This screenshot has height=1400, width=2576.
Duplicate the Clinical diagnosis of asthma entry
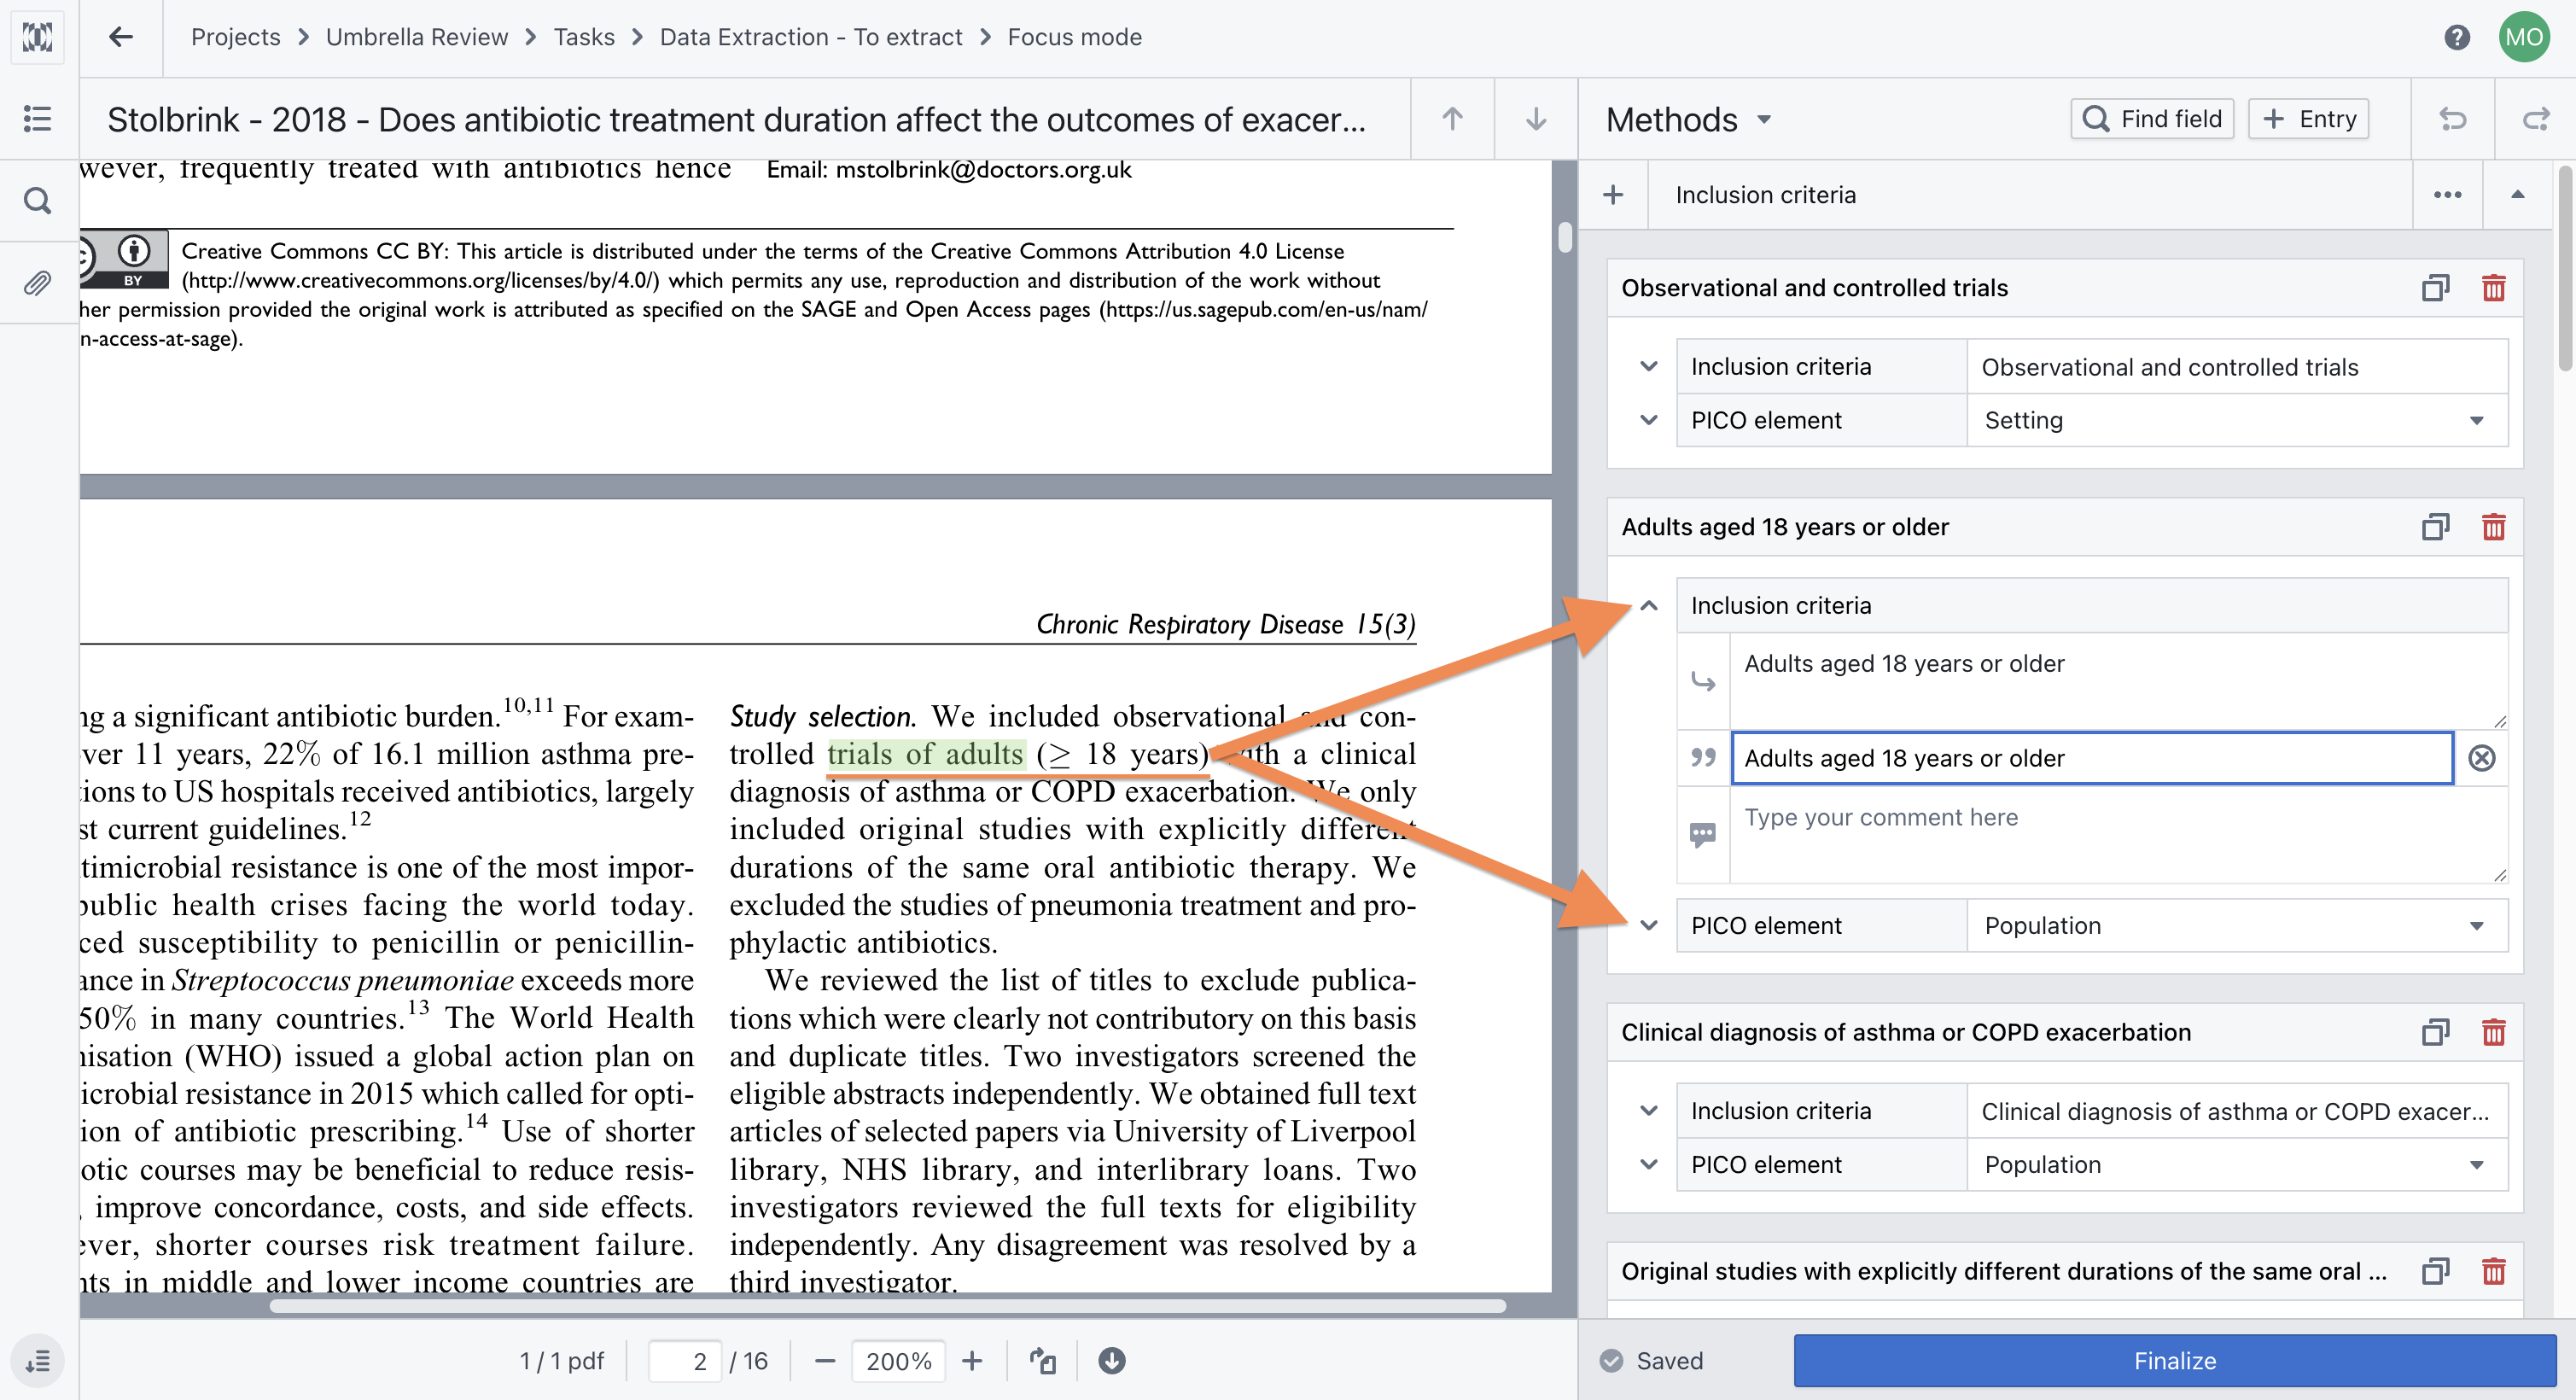point(2435,1031)
